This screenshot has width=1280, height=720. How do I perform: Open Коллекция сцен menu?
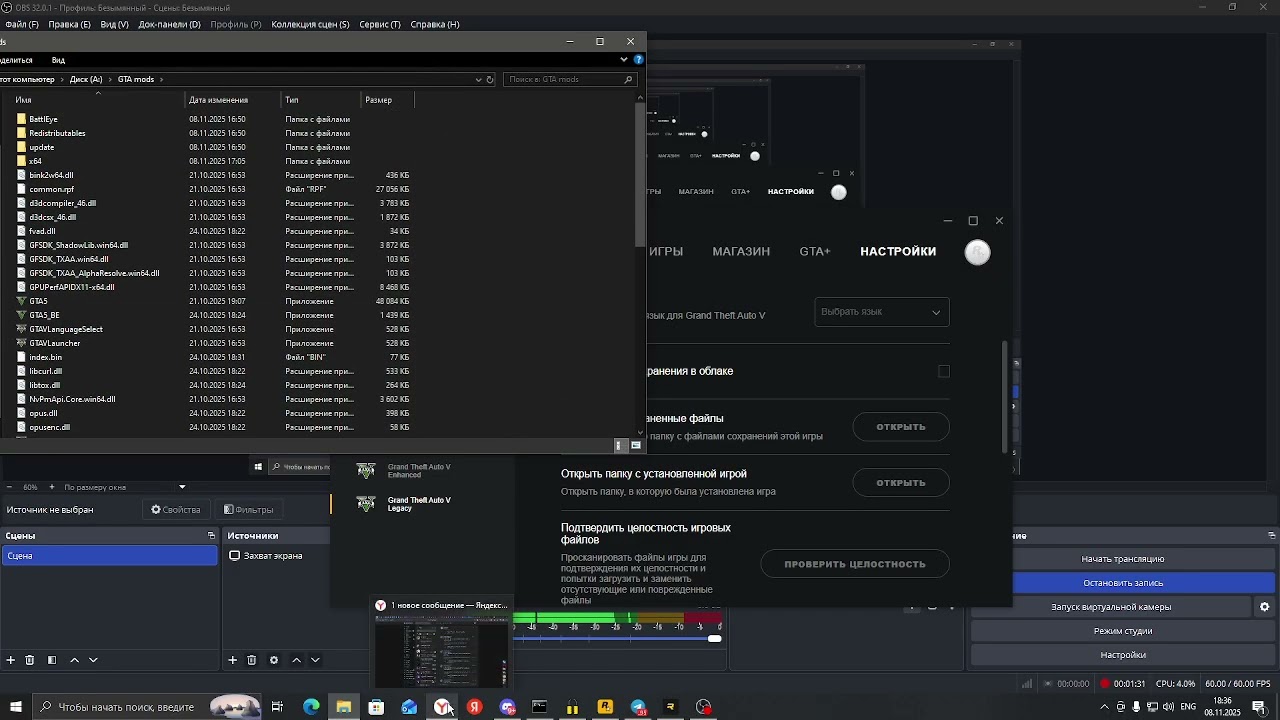[x=310, y=24]
